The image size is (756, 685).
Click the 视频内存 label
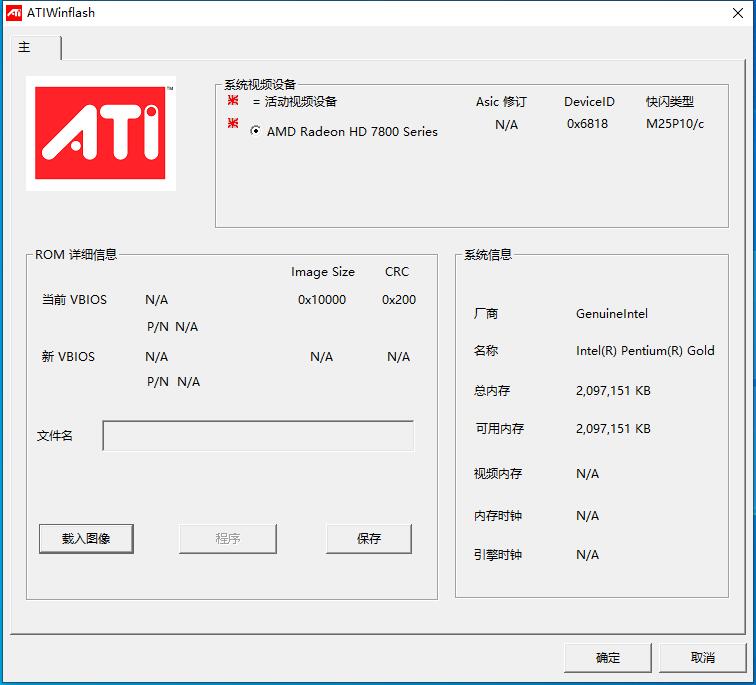(498, 474)
